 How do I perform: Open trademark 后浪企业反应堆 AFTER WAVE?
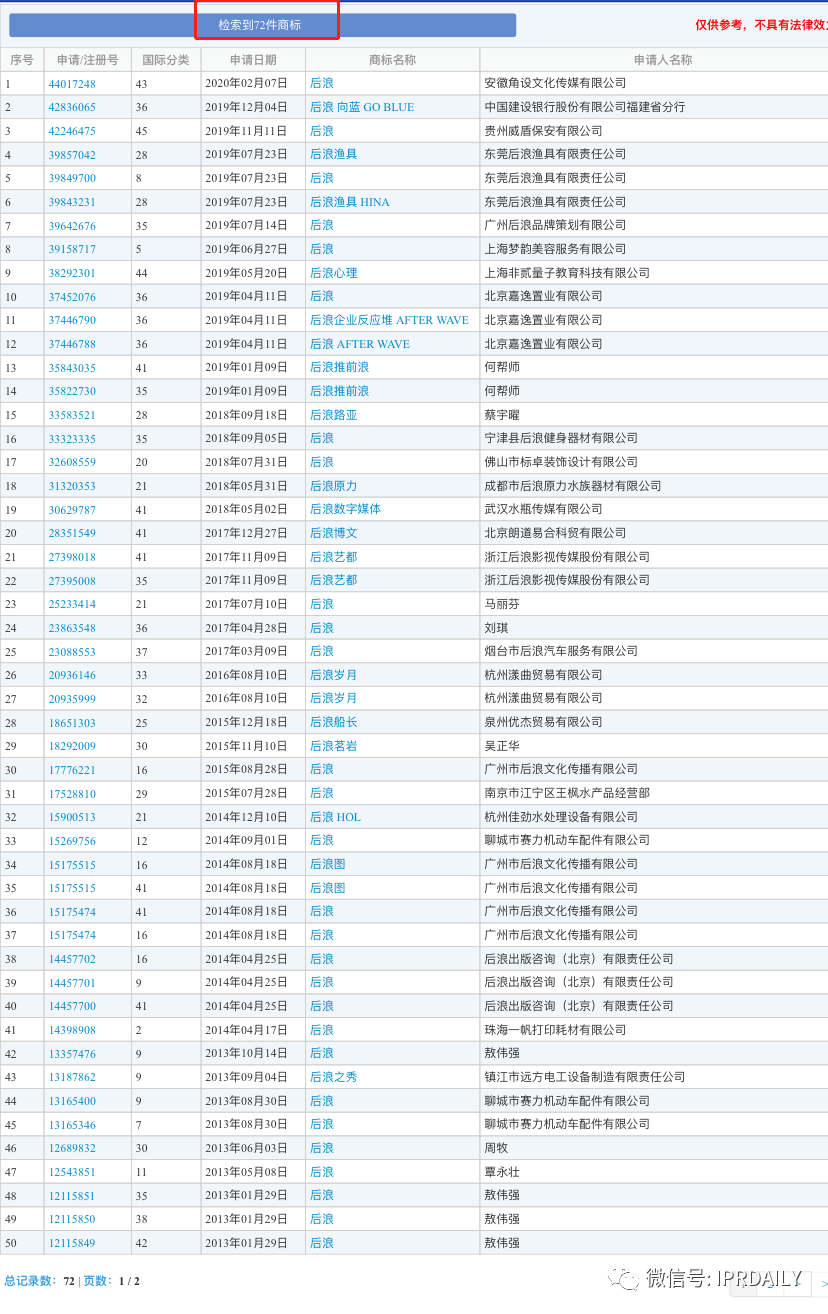[389, 320]
